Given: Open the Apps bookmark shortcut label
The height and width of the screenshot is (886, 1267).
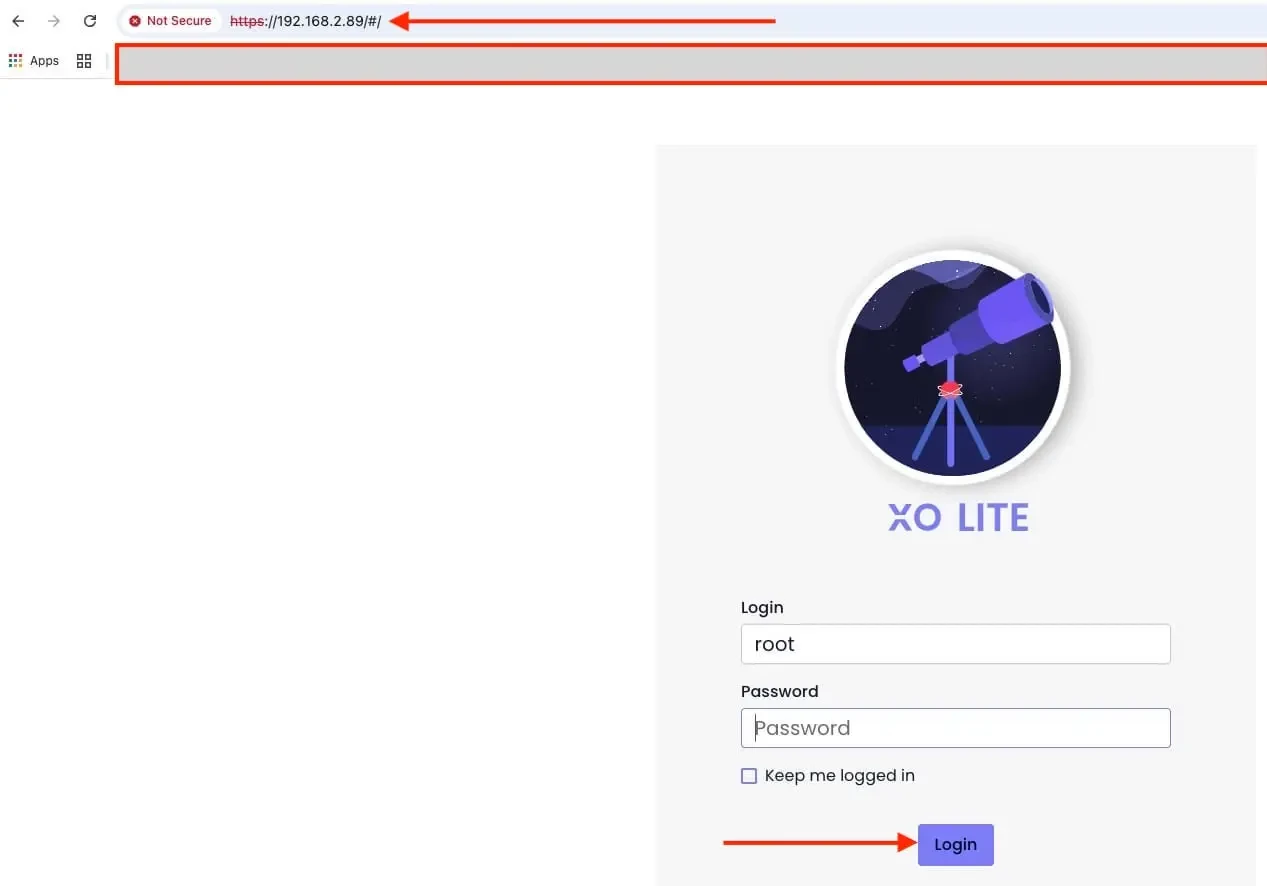Looking at the screenshot, I should [x=44, y=61].
